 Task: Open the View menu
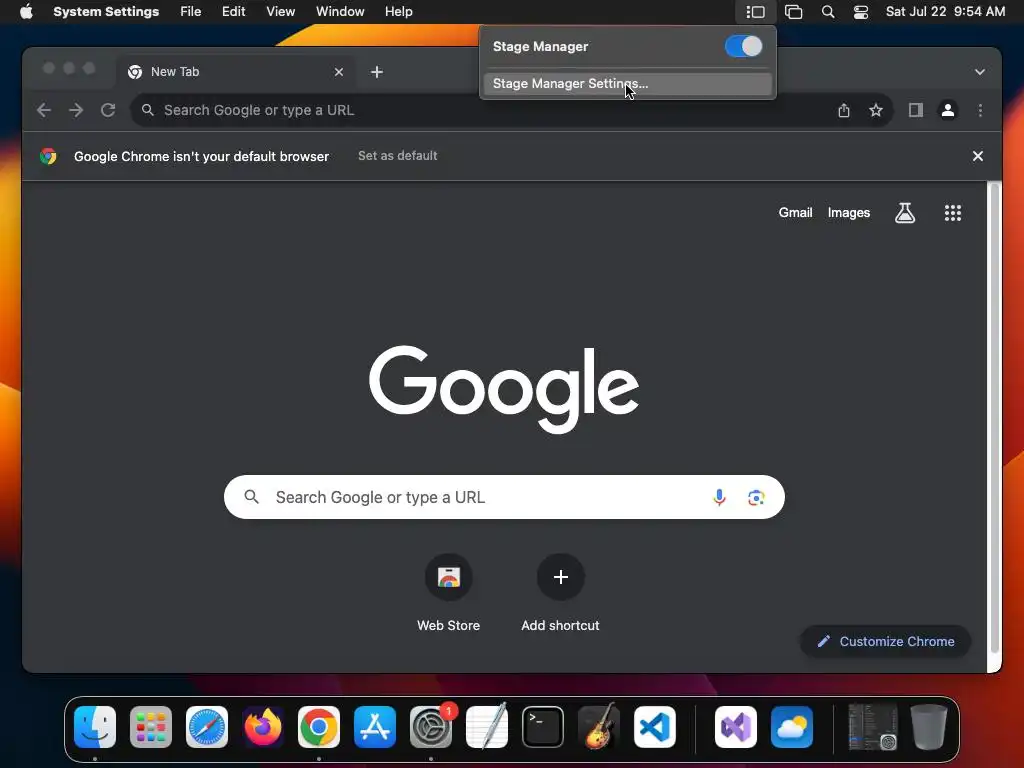(281, 12)
